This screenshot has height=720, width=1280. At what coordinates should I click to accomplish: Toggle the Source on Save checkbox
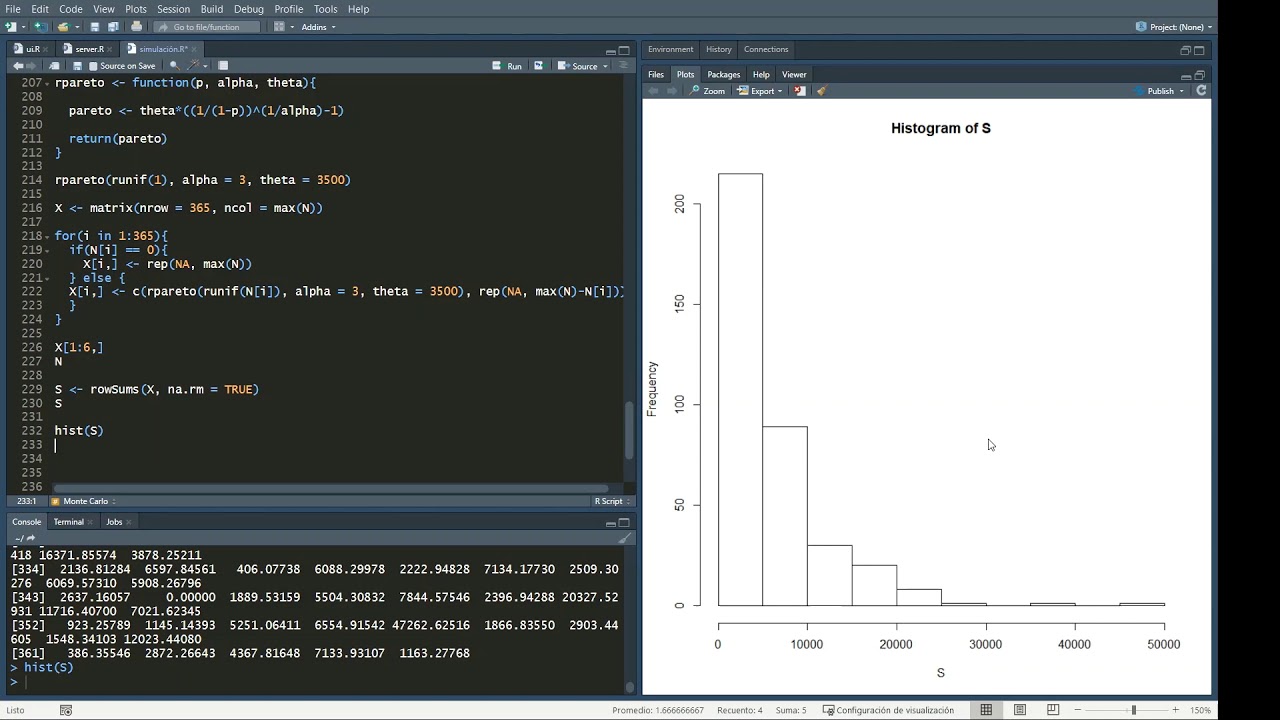click(x=93, y=66)
